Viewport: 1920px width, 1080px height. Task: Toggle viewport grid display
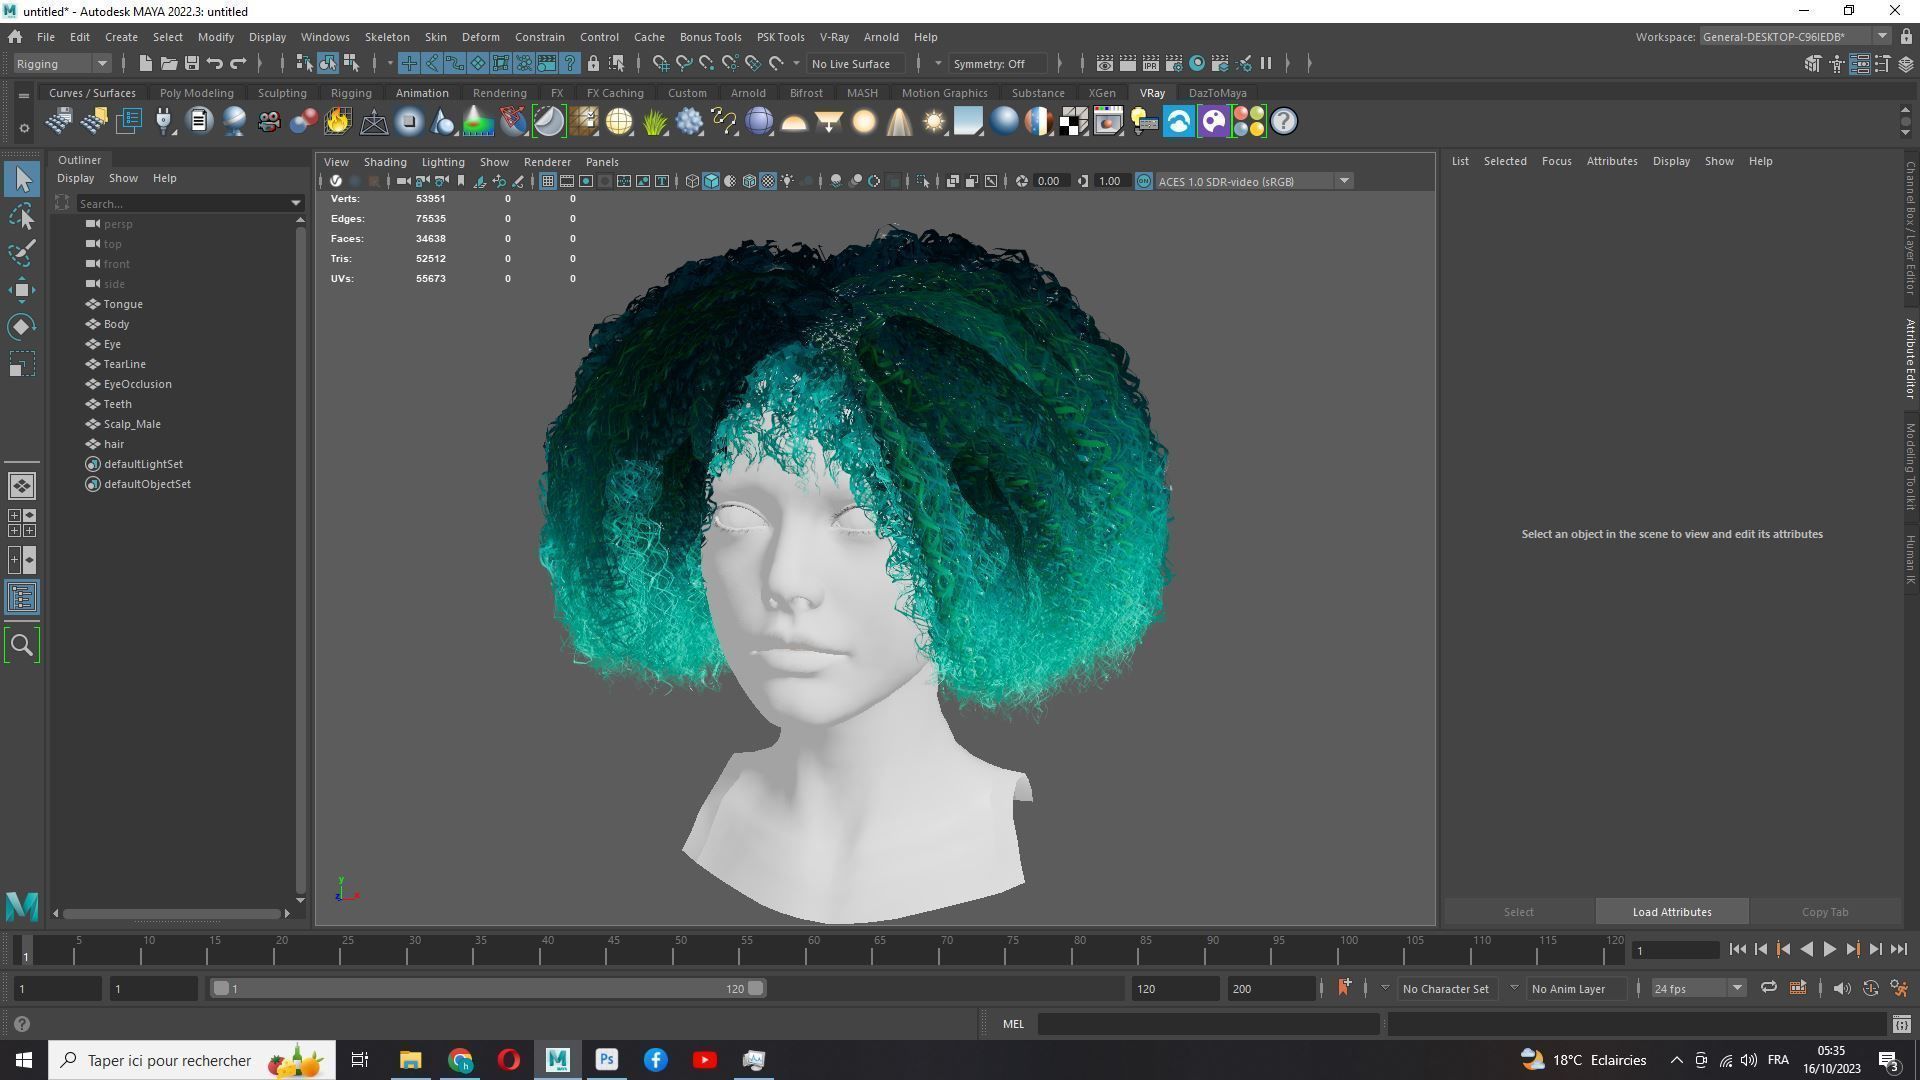[x=548, y=181]
